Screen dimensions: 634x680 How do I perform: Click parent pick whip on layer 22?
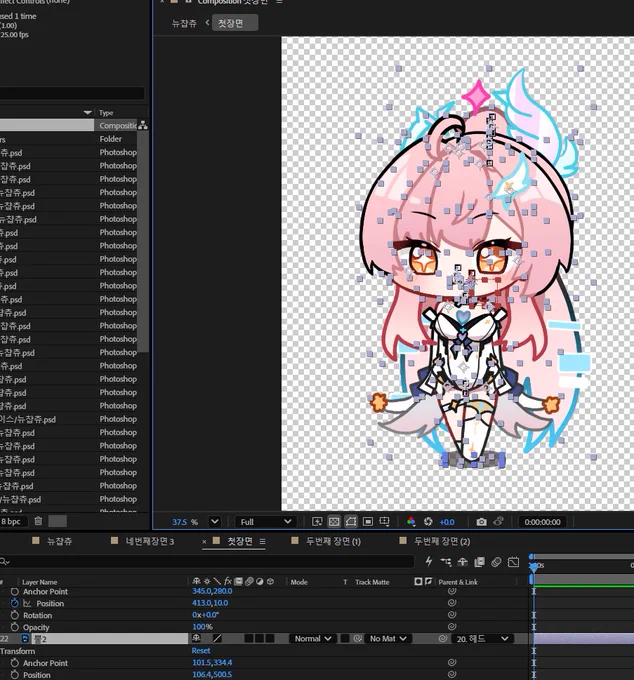443,638
